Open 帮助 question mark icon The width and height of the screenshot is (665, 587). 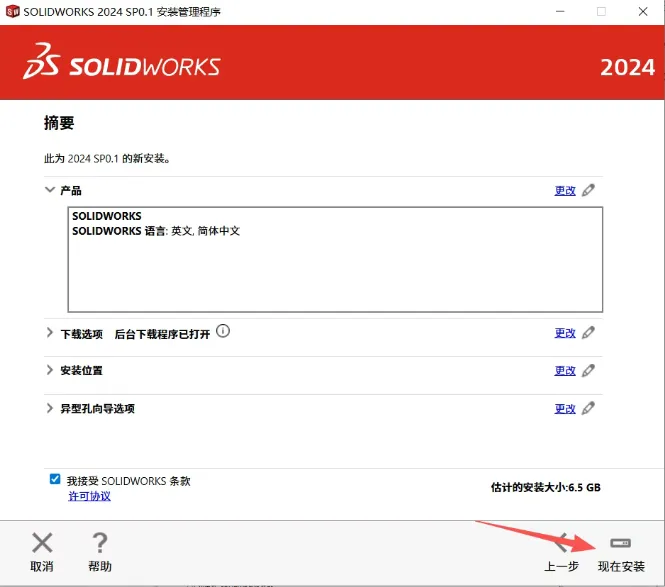(x=100, y=543)
